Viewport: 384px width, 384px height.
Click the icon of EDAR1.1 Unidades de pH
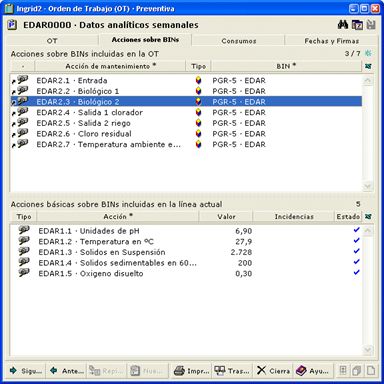click(x=24, y=230)
